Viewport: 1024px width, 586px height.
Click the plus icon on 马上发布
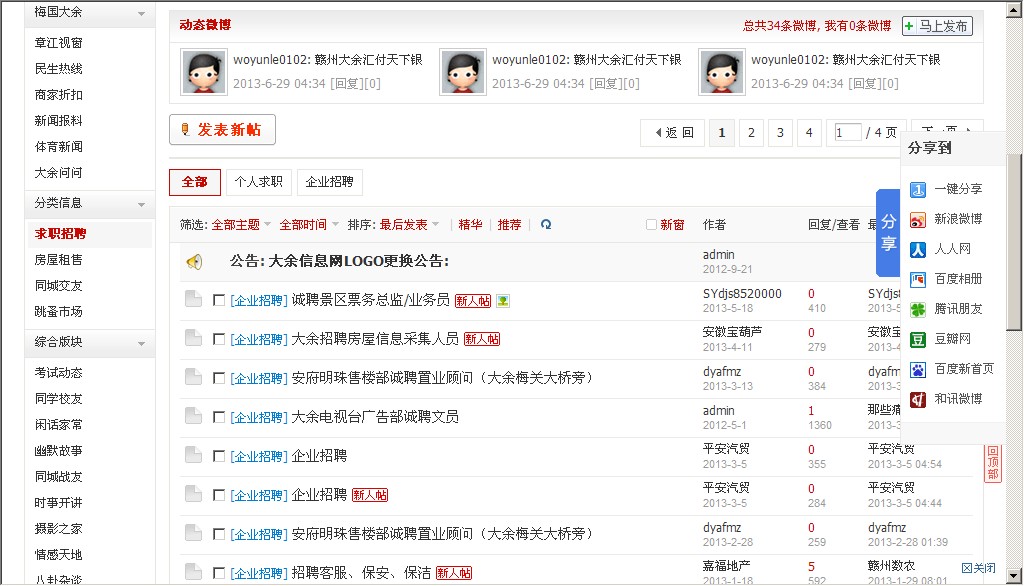point(909,26)
